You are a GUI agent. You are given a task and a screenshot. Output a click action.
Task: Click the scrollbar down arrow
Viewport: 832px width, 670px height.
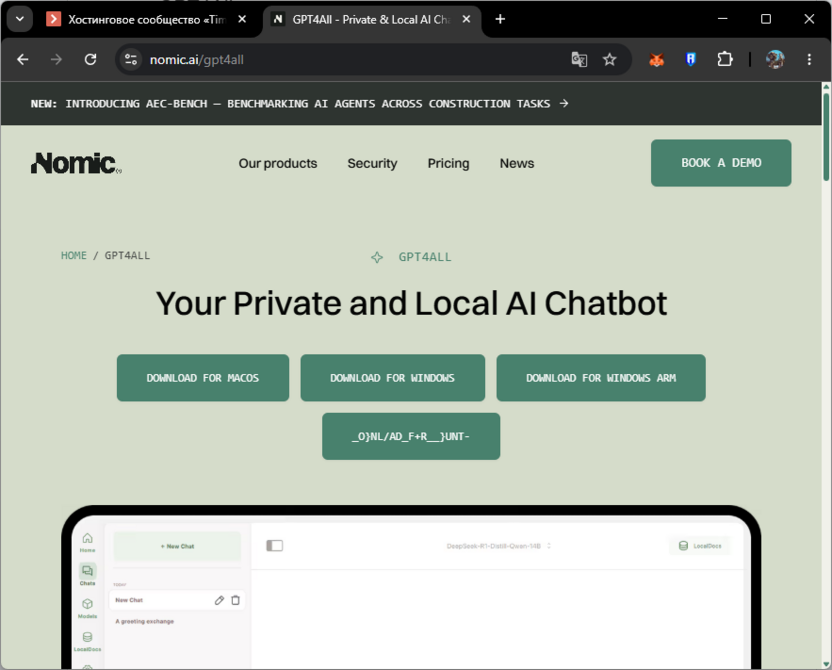point(826,664)
